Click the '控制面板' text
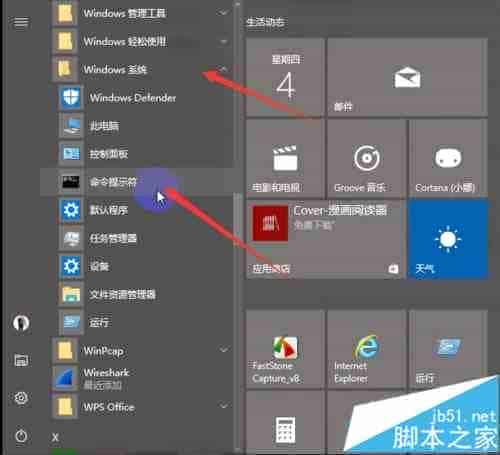 109,154
